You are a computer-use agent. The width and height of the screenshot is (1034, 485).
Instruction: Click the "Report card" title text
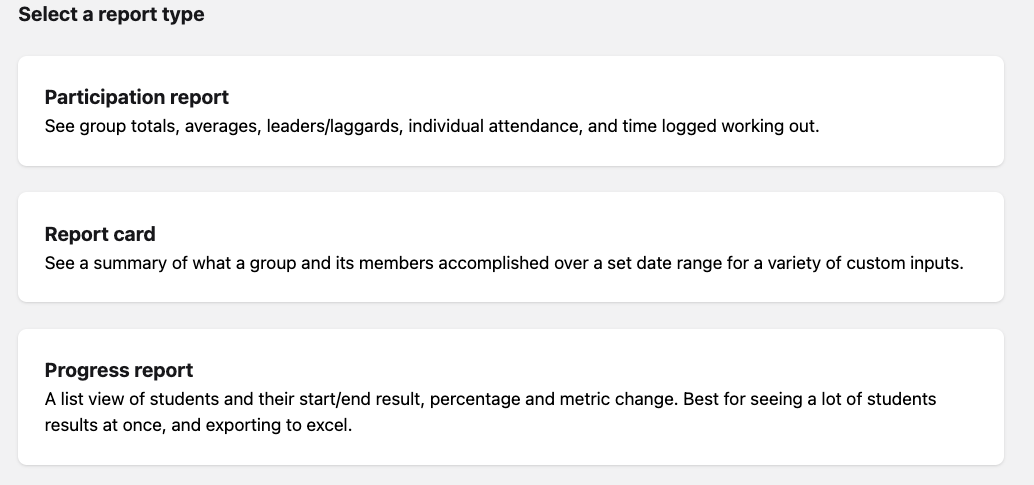pyautogui.click(x=100, y=234)
